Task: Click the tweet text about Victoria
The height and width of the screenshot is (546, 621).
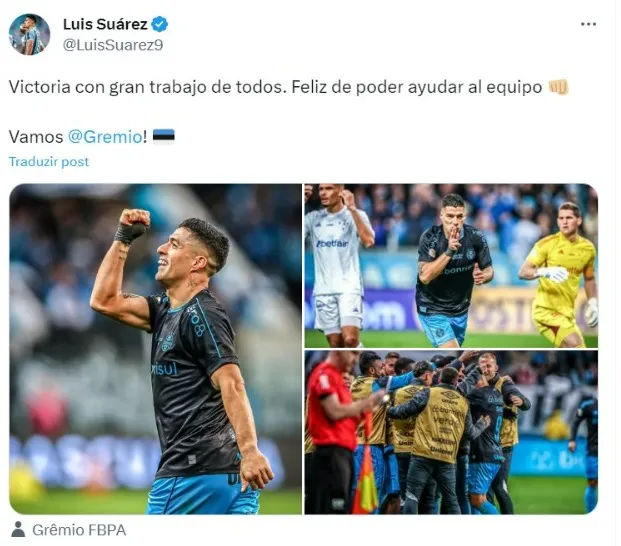Action: tap(275, 87)
